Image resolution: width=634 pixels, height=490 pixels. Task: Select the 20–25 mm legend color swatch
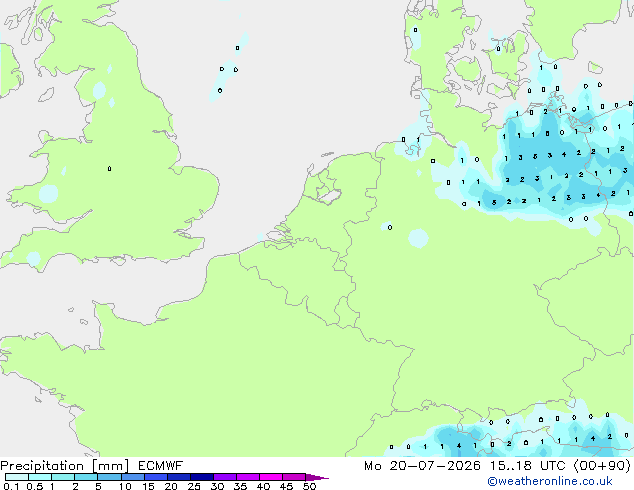[x=179, y=477]
